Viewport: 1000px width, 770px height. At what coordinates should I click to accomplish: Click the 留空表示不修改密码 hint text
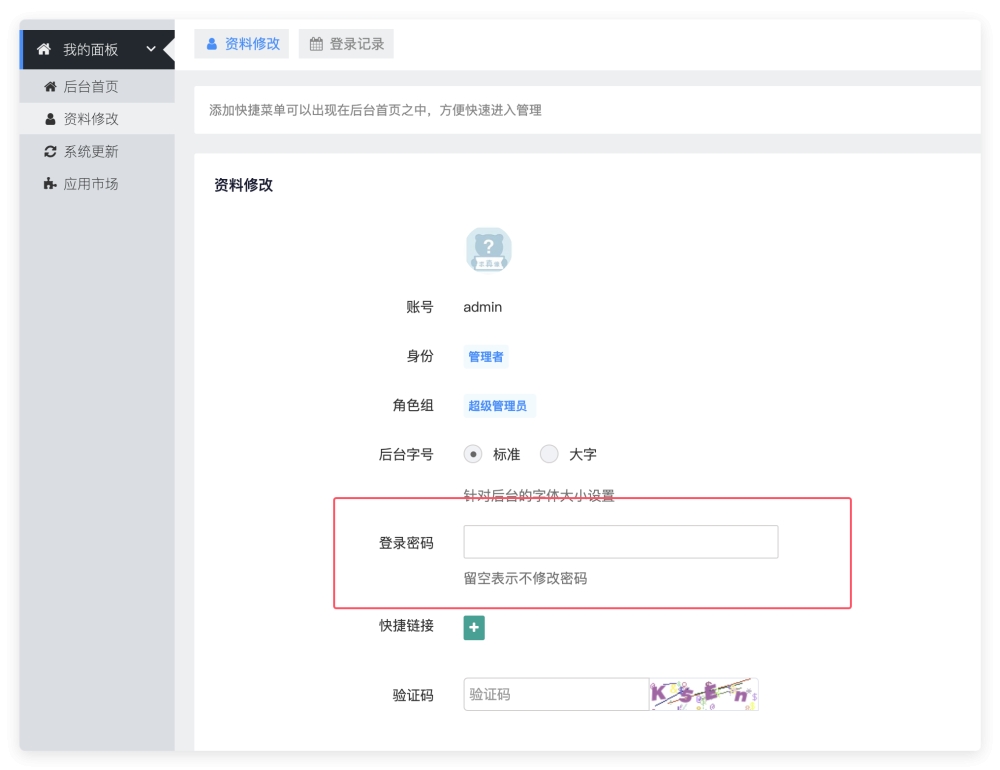coord(526,578)
